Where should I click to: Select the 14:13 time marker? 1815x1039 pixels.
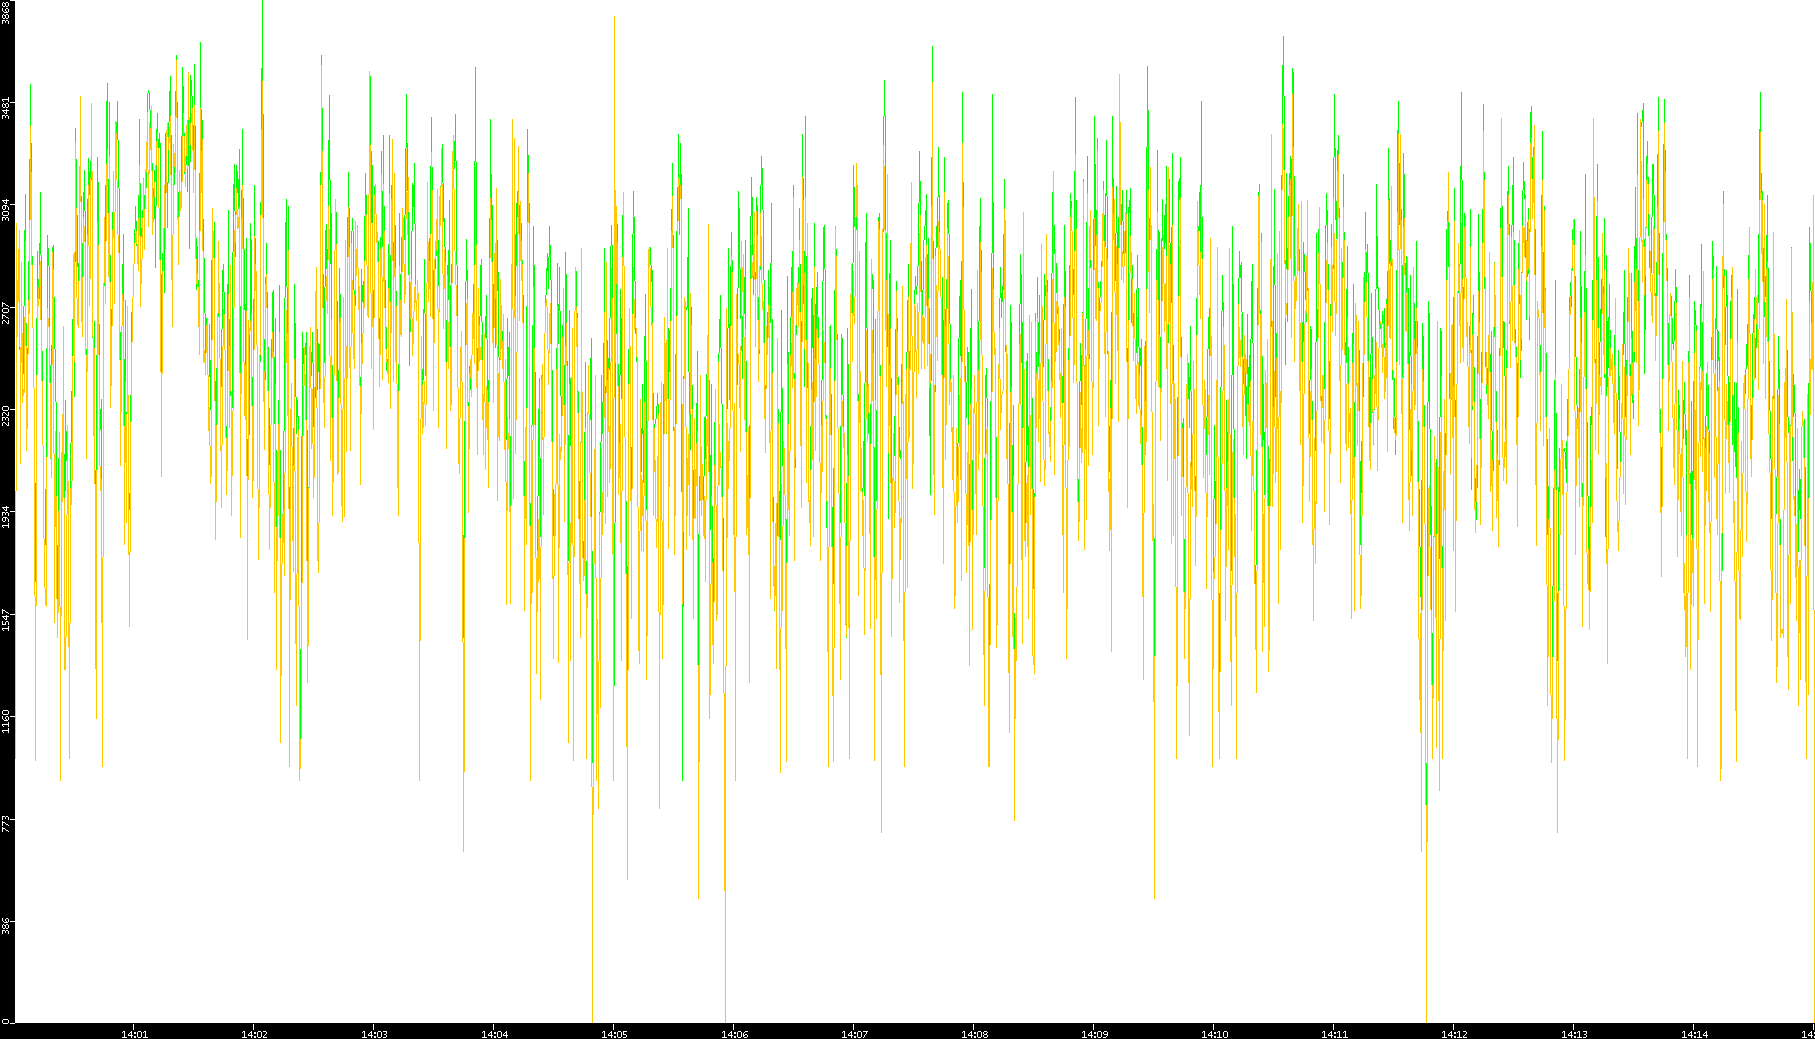click(x=1574, y=1034)
